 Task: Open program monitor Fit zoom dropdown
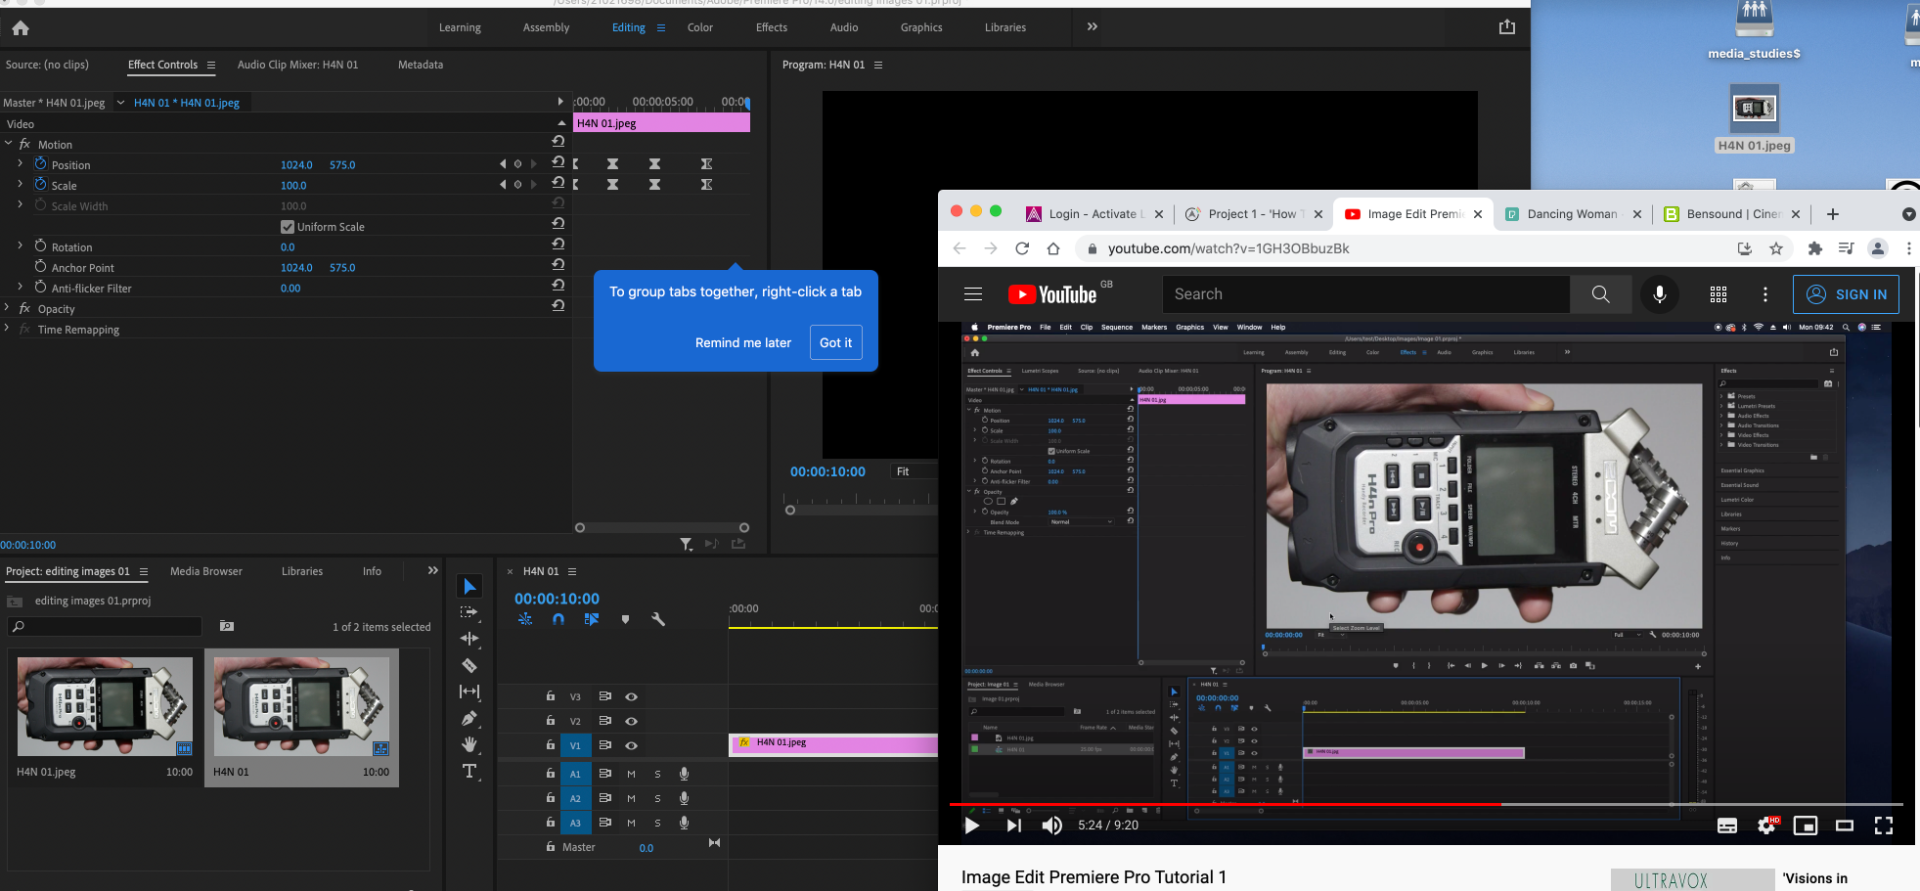tap(913, 471)
